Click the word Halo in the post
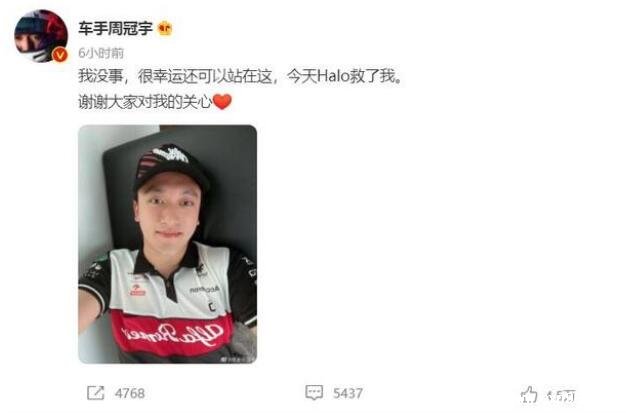 tap(333, 76)
